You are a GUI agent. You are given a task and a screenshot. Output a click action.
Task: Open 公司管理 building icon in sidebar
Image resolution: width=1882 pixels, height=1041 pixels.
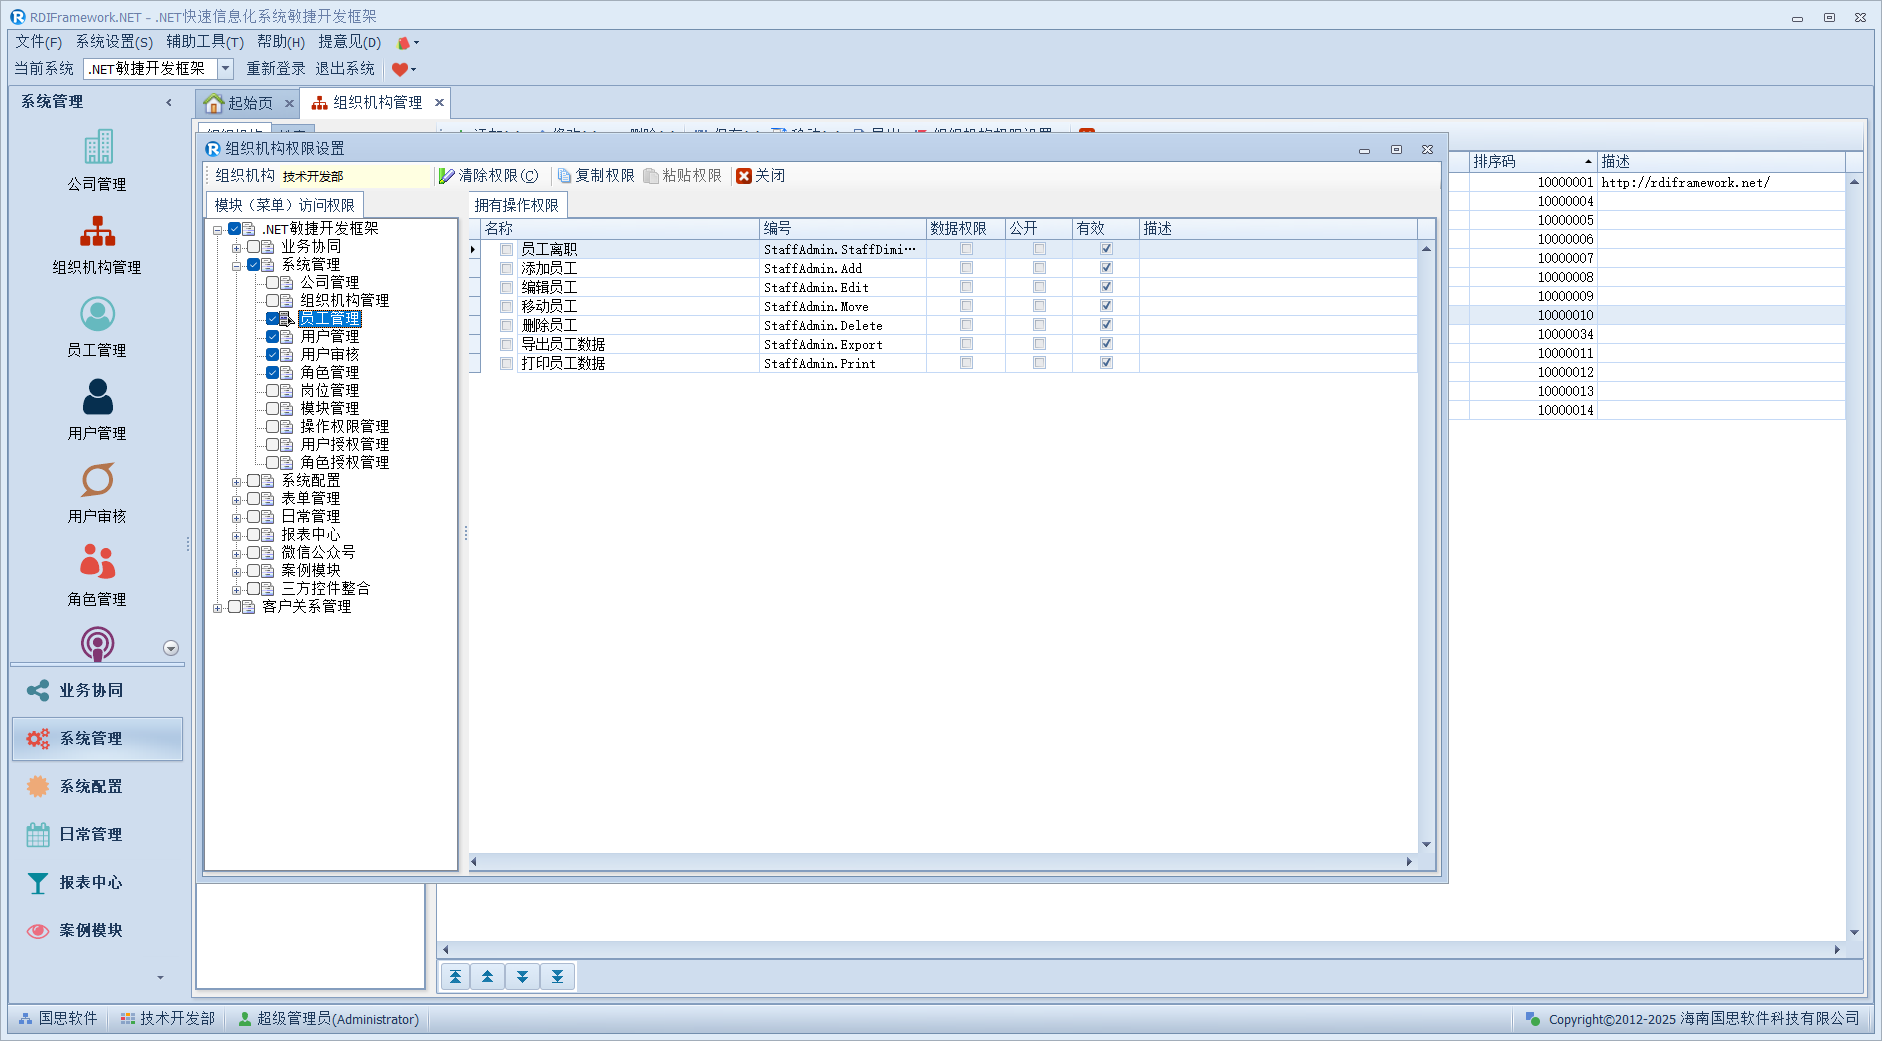click(x=97, y=148)
